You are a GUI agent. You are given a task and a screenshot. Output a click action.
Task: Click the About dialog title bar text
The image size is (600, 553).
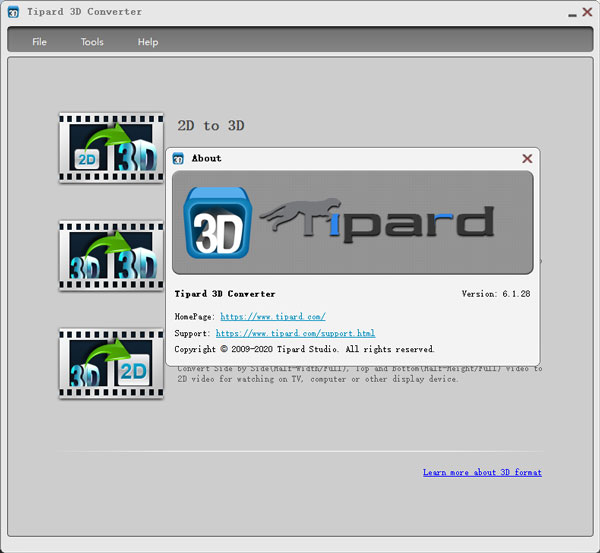click(x=207, y=158)
